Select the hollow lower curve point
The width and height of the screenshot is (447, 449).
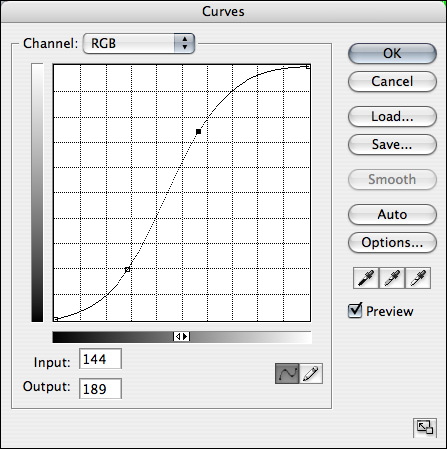[x=127, y=269]
